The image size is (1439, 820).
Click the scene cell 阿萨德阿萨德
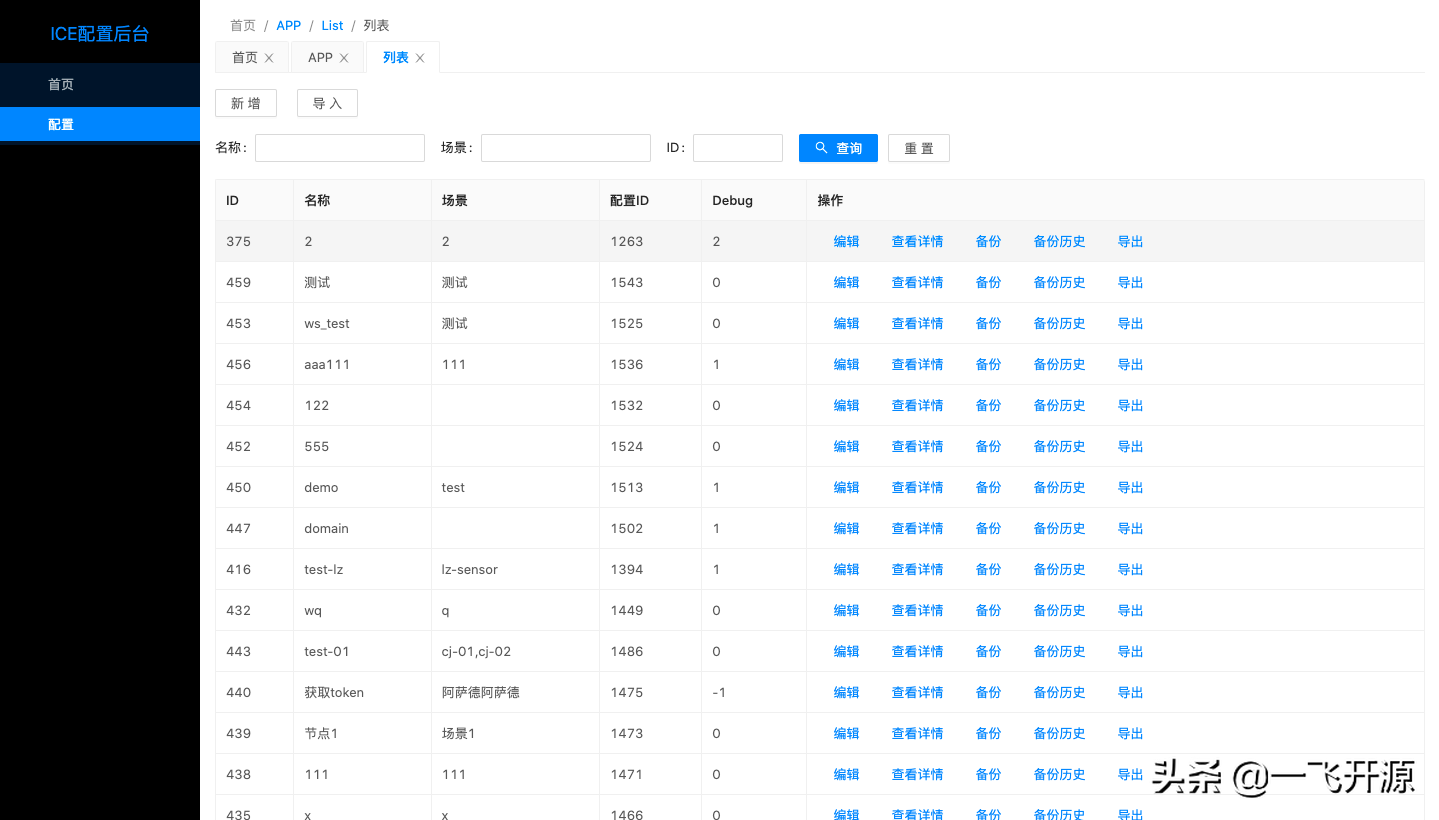tap(480, 692)
